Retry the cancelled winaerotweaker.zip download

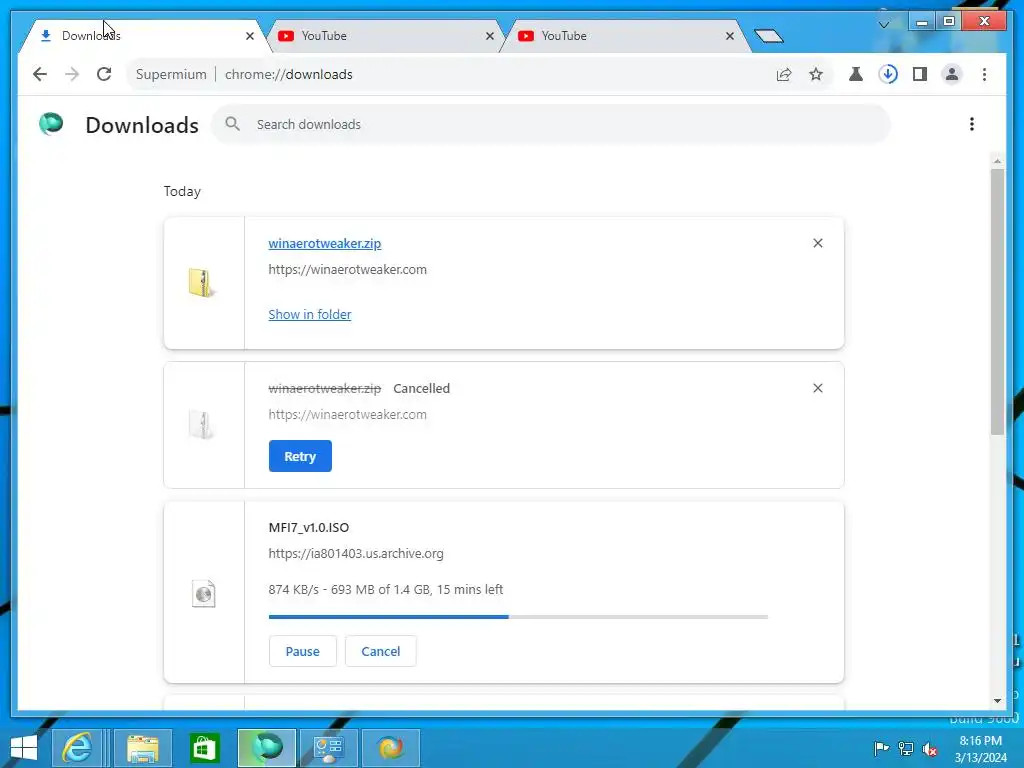pos(300,456)
